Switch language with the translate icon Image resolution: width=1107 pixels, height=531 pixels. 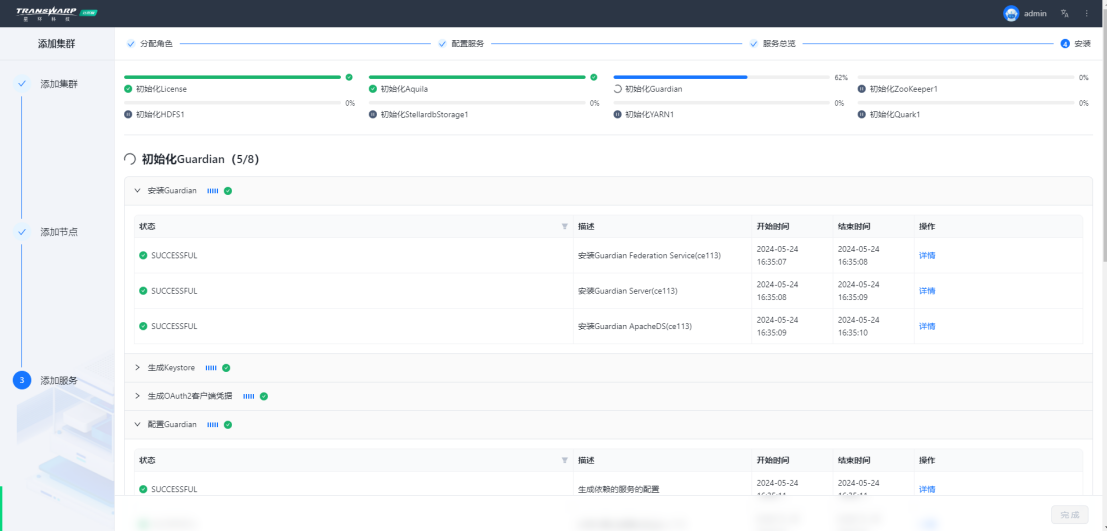point(1065,13)
